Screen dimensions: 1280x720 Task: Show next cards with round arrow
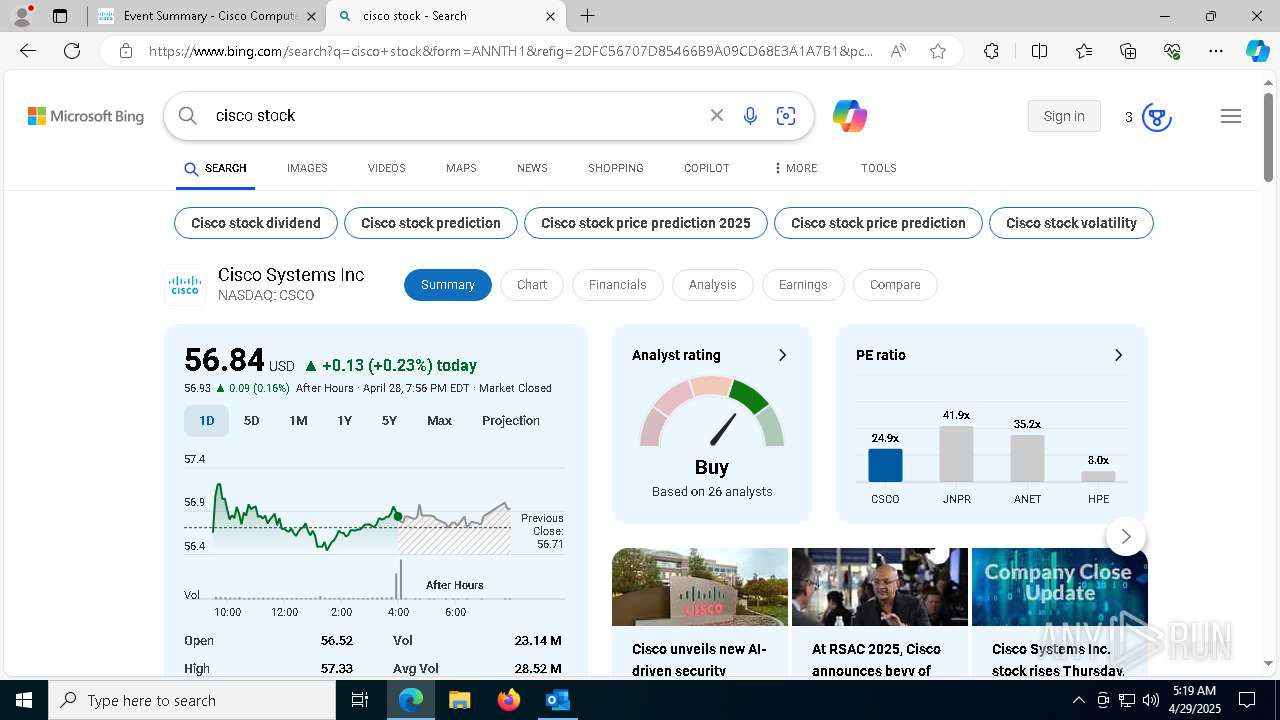(x=1126, y=536)
